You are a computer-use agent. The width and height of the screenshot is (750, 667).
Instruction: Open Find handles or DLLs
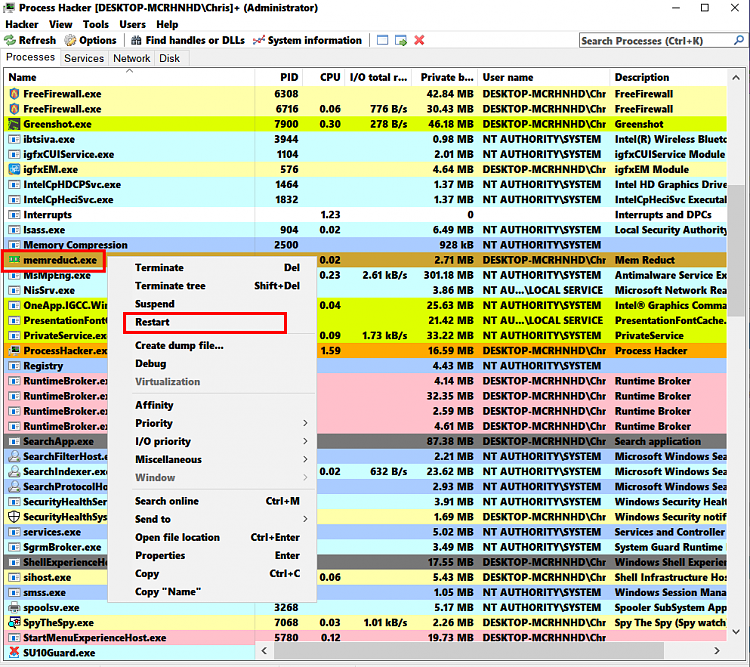click(188, 40)
